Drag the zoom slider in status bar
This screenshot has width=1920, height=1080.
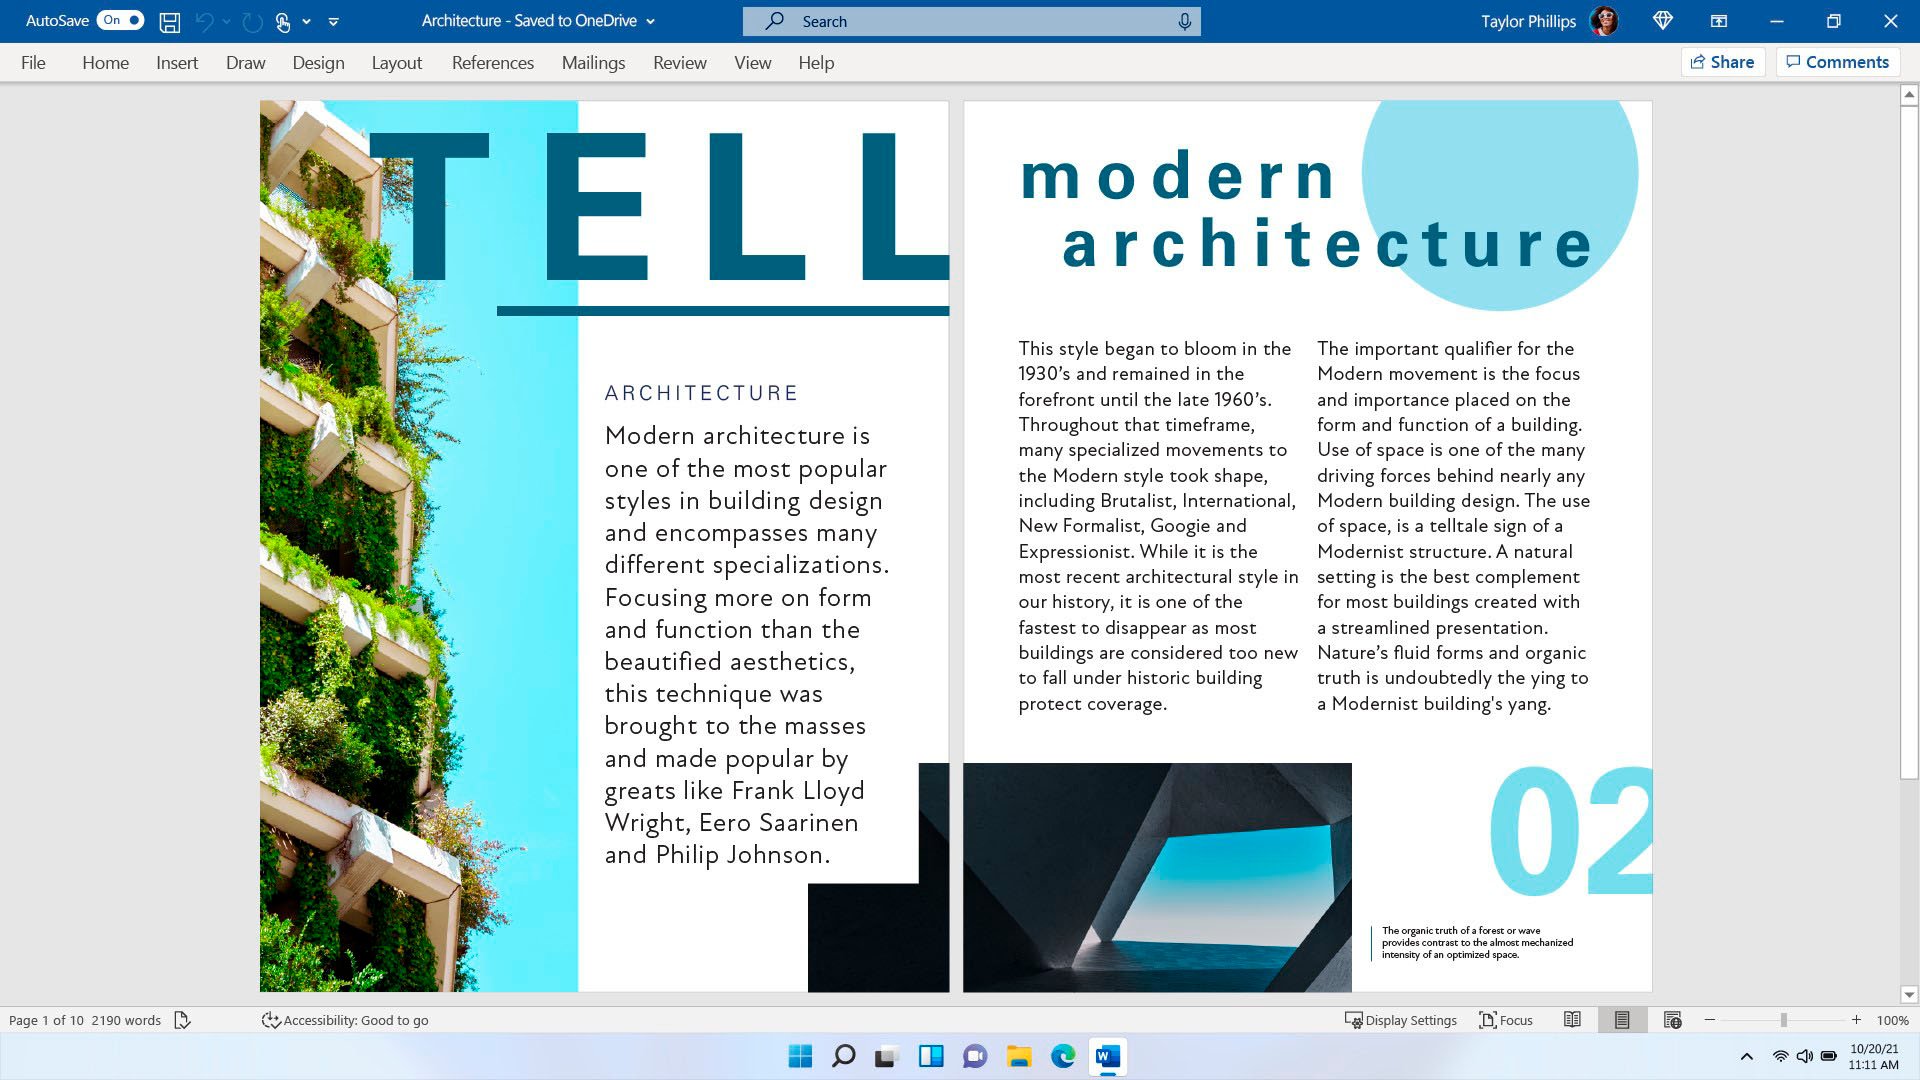(x=1784, y=1019)
